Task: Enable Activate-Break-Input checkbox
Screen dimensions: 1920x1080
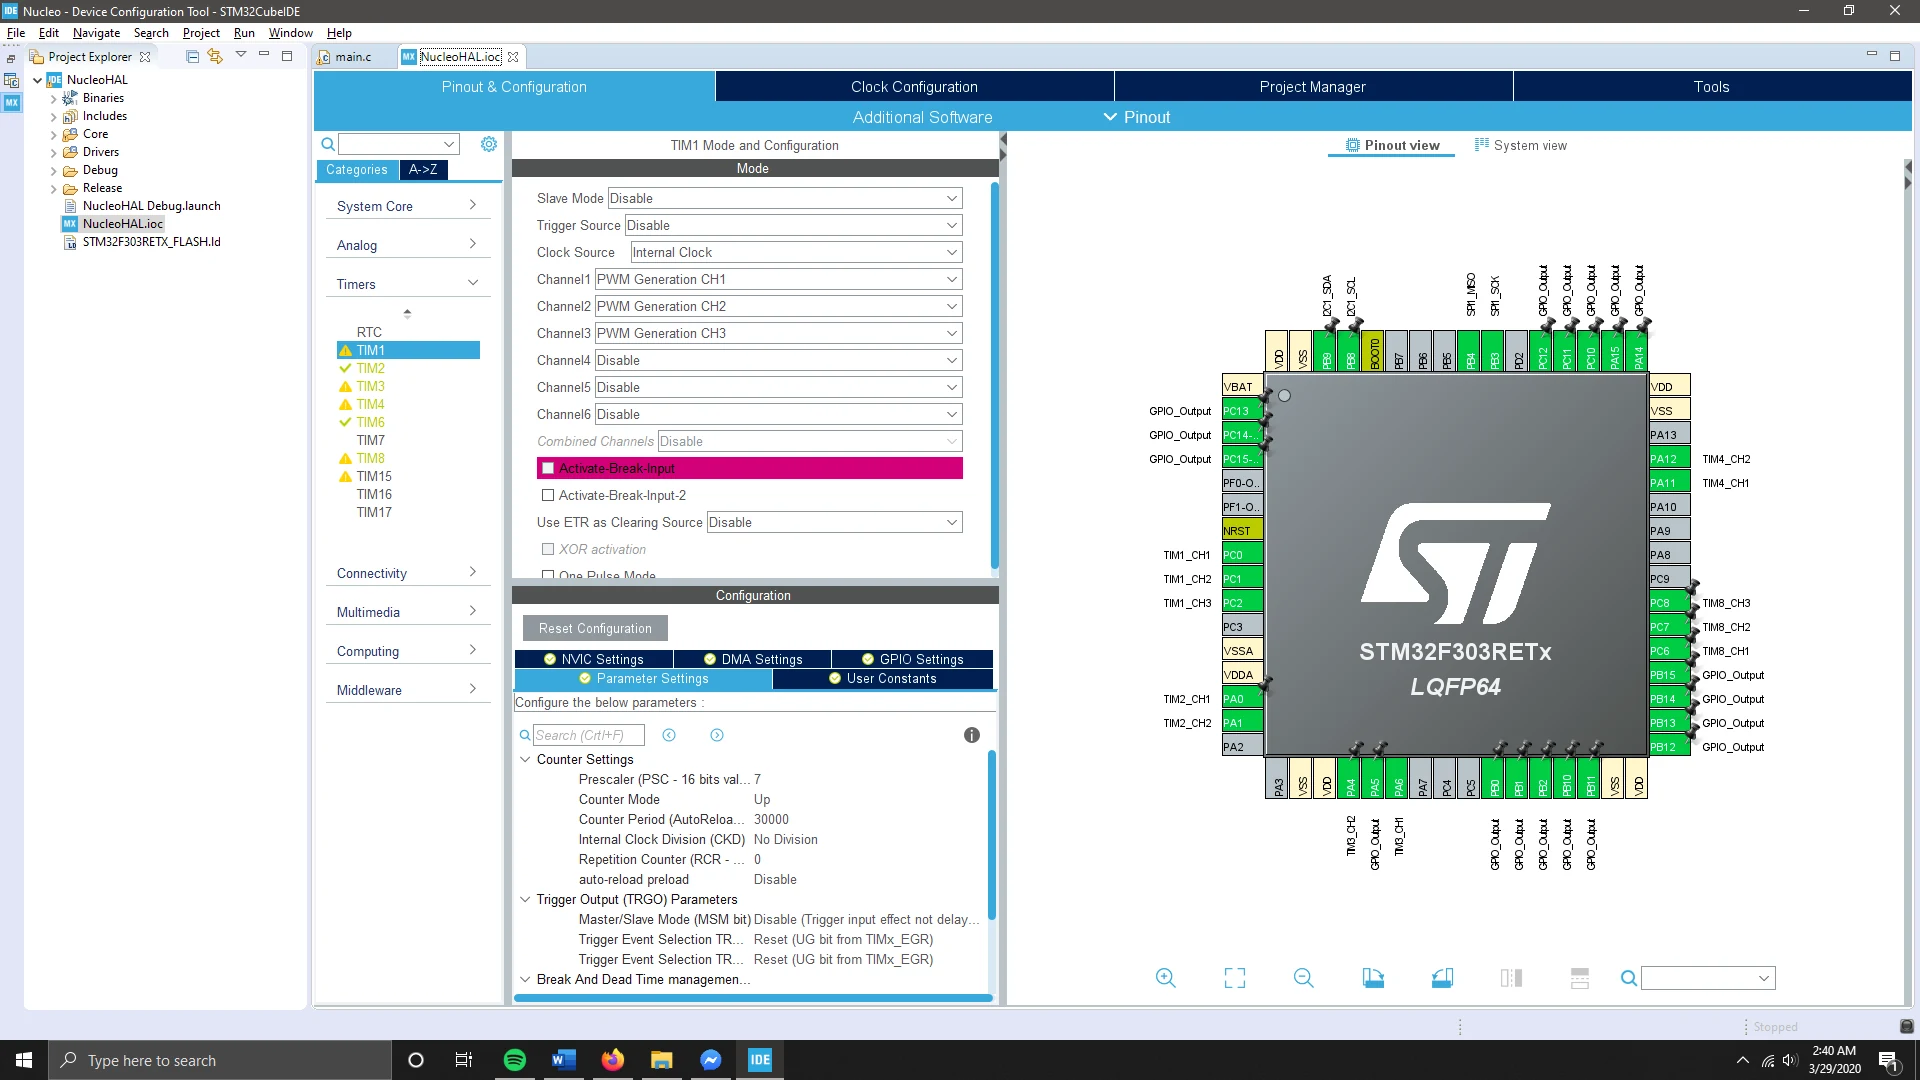Action: (x=548, y=468)
